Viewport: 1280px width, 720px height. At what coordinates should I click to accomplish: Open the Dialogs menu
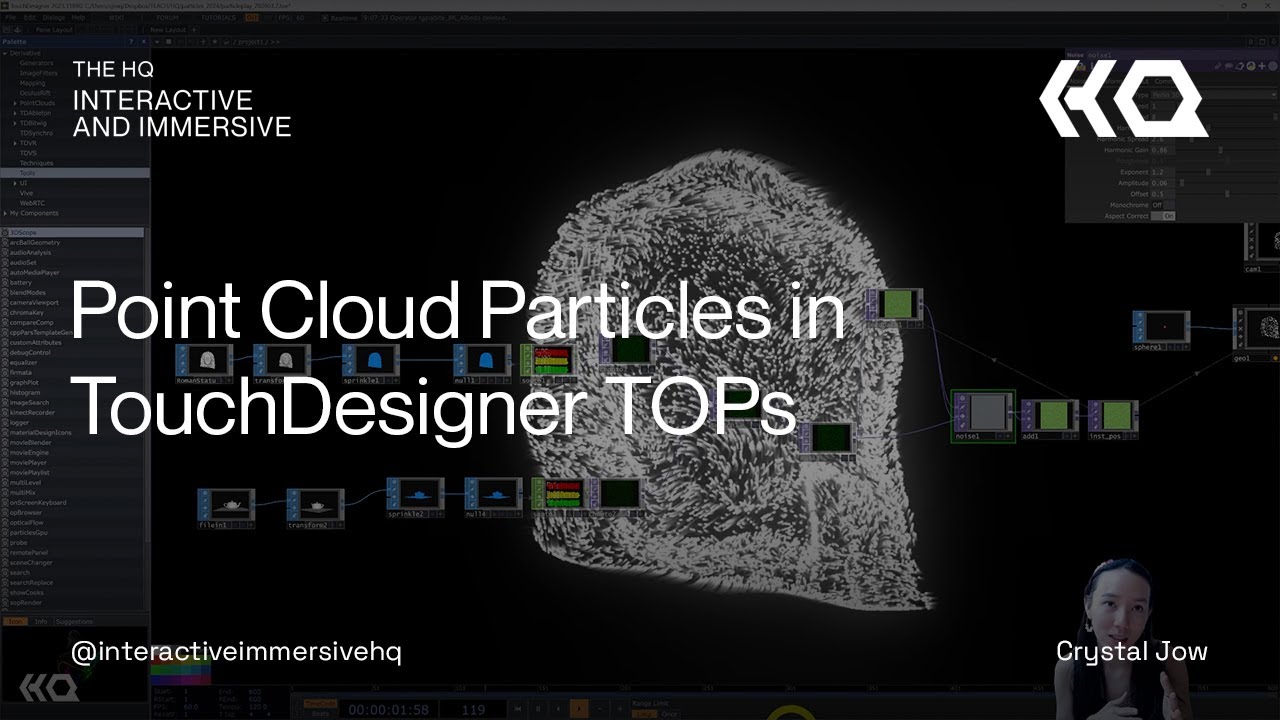(x=54, y=18)
